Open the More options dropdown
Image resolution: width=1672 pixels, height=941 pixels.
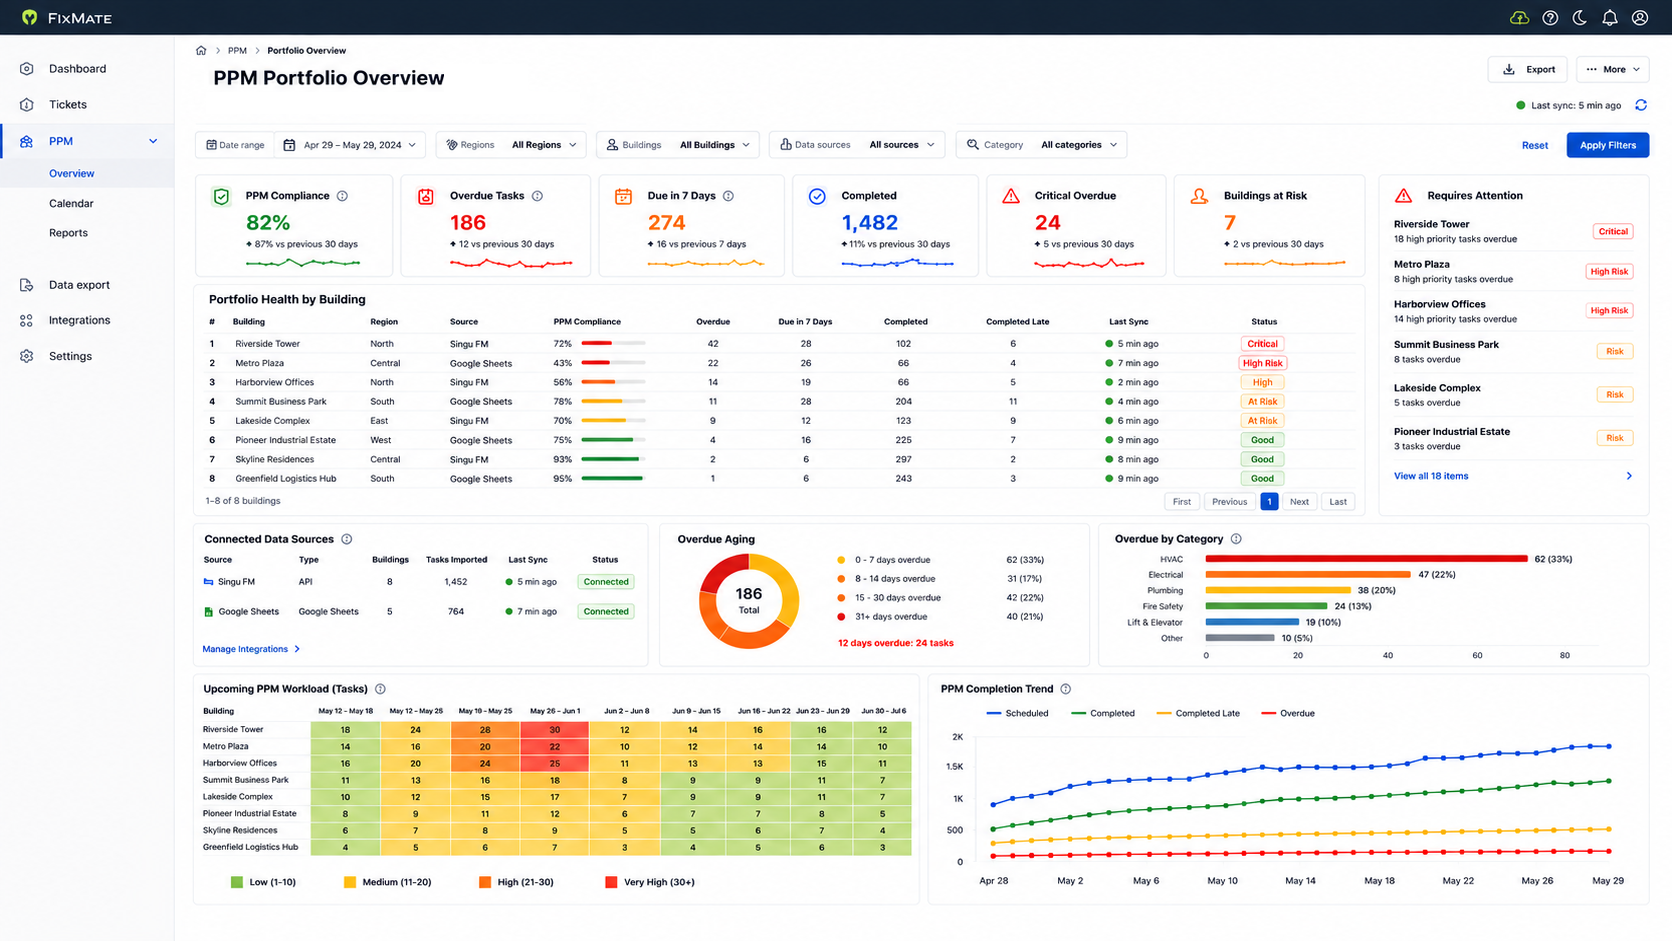click(x=1613, y=69)
